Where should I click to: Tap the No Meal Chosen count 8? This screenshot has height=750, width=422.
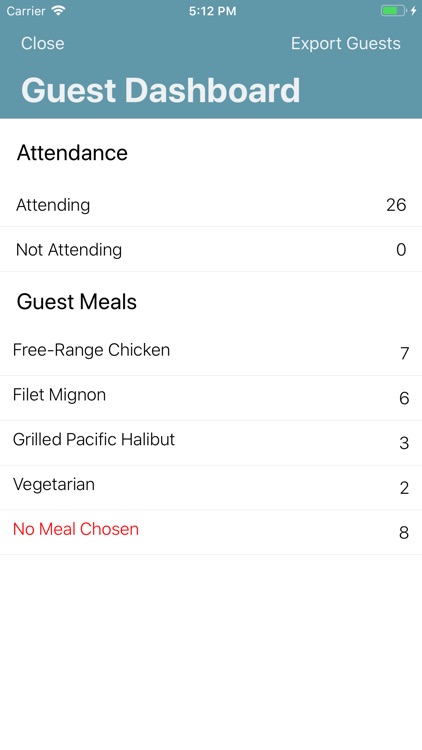point(404,532)
